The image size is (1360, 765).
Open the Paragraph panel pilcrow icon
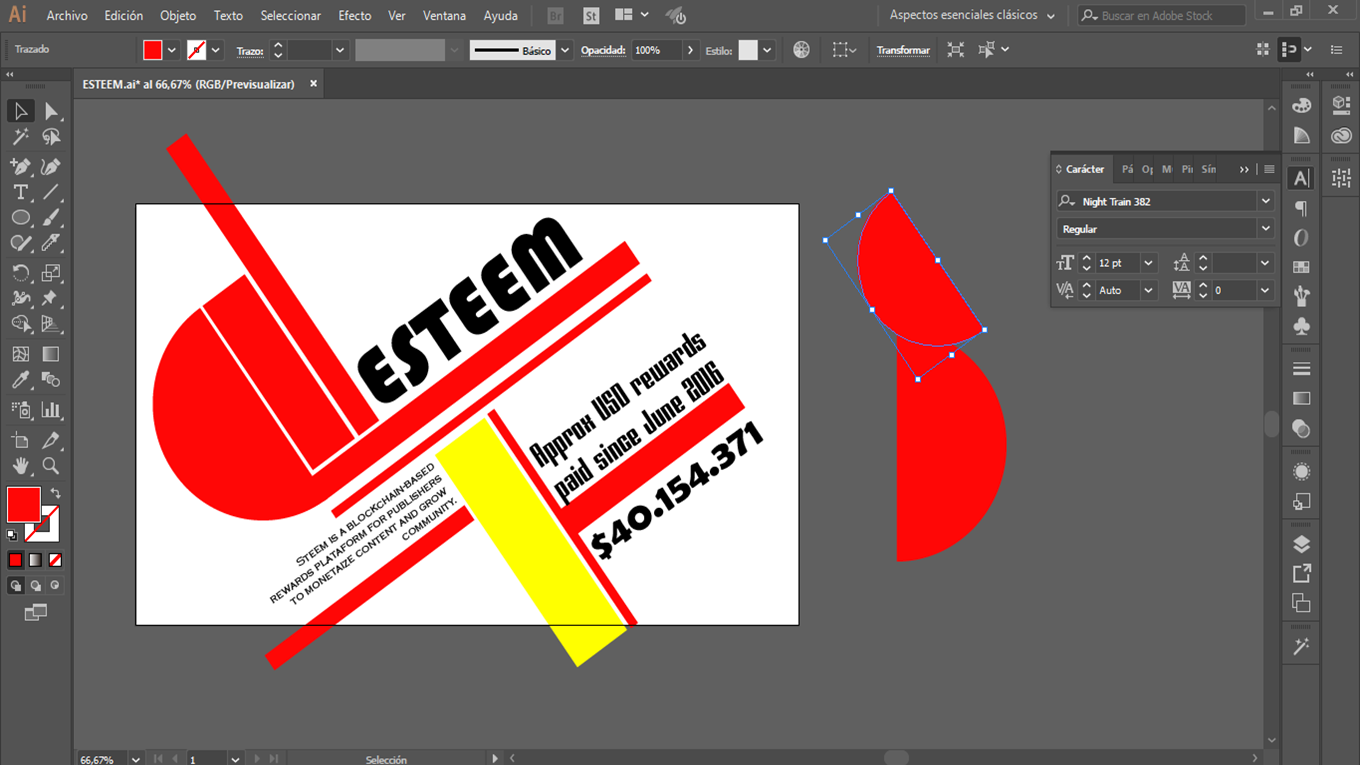(x=1301, y=208)
